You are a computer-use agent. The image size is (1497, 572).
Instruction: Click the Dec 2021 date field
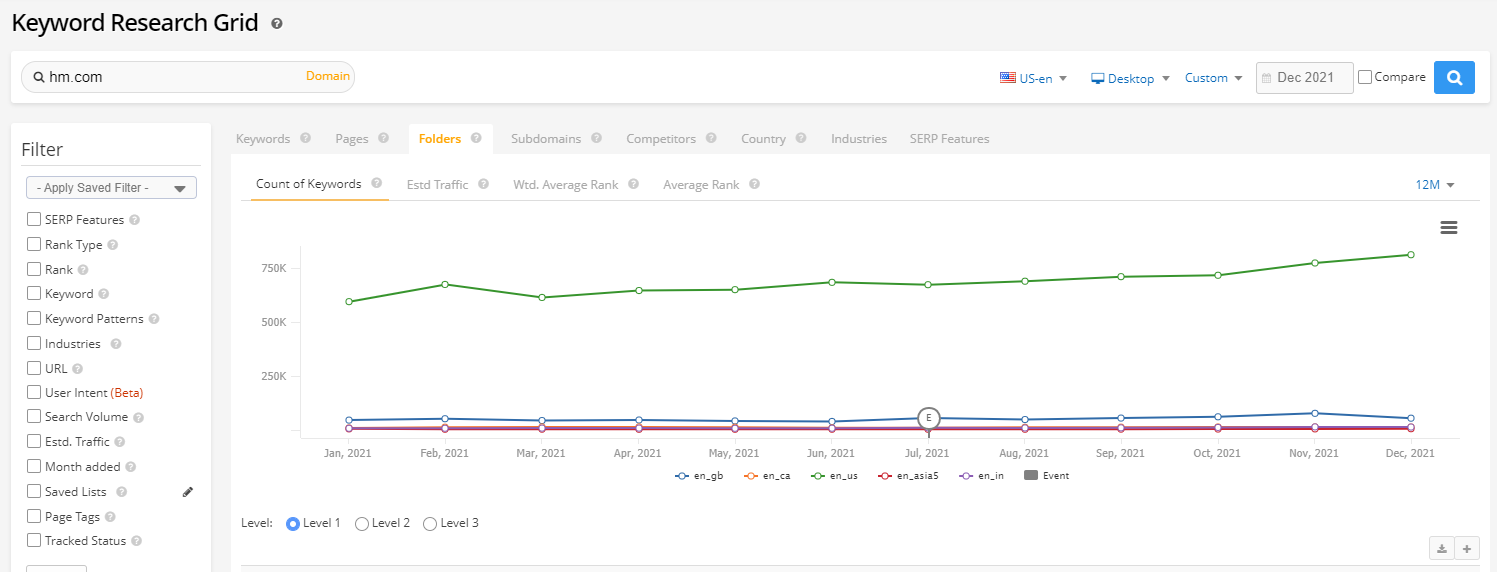pos(1304,77)
